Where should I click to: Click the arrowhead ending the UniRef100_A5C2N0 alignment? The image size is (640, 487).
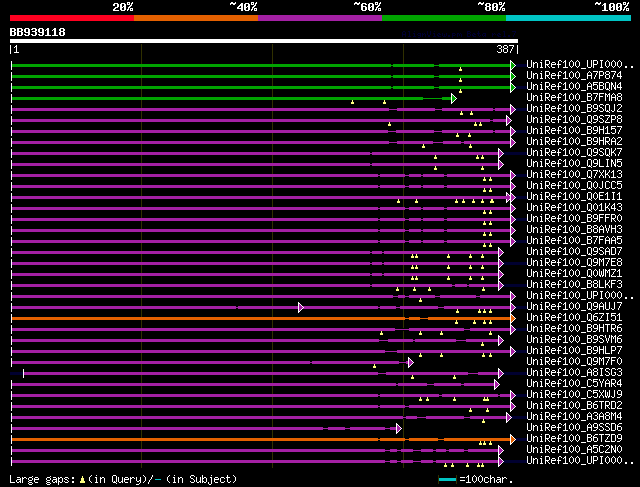[x=501, y=451]
